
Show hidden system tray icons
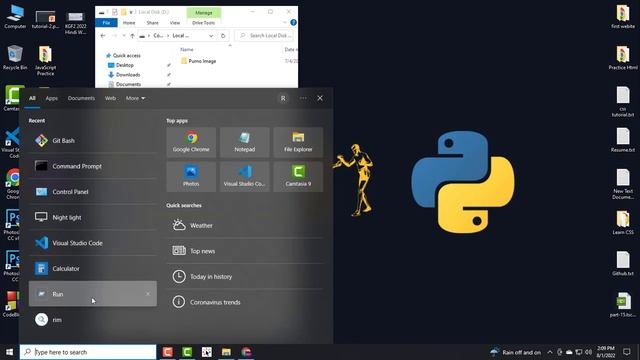coord(550,352)
